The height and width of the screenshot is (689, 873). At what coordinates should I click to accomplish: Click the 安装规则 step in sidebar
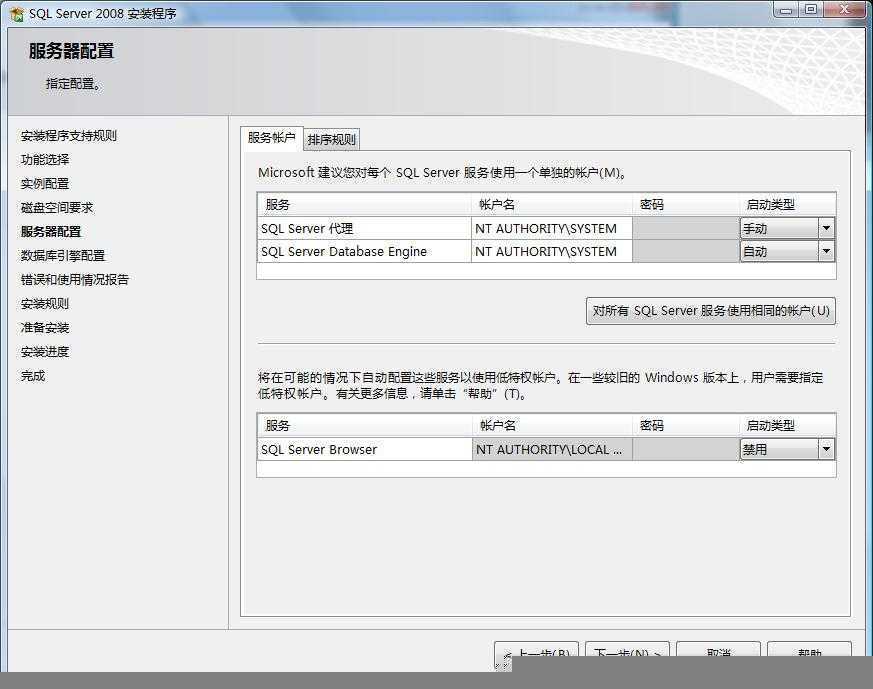45,304
